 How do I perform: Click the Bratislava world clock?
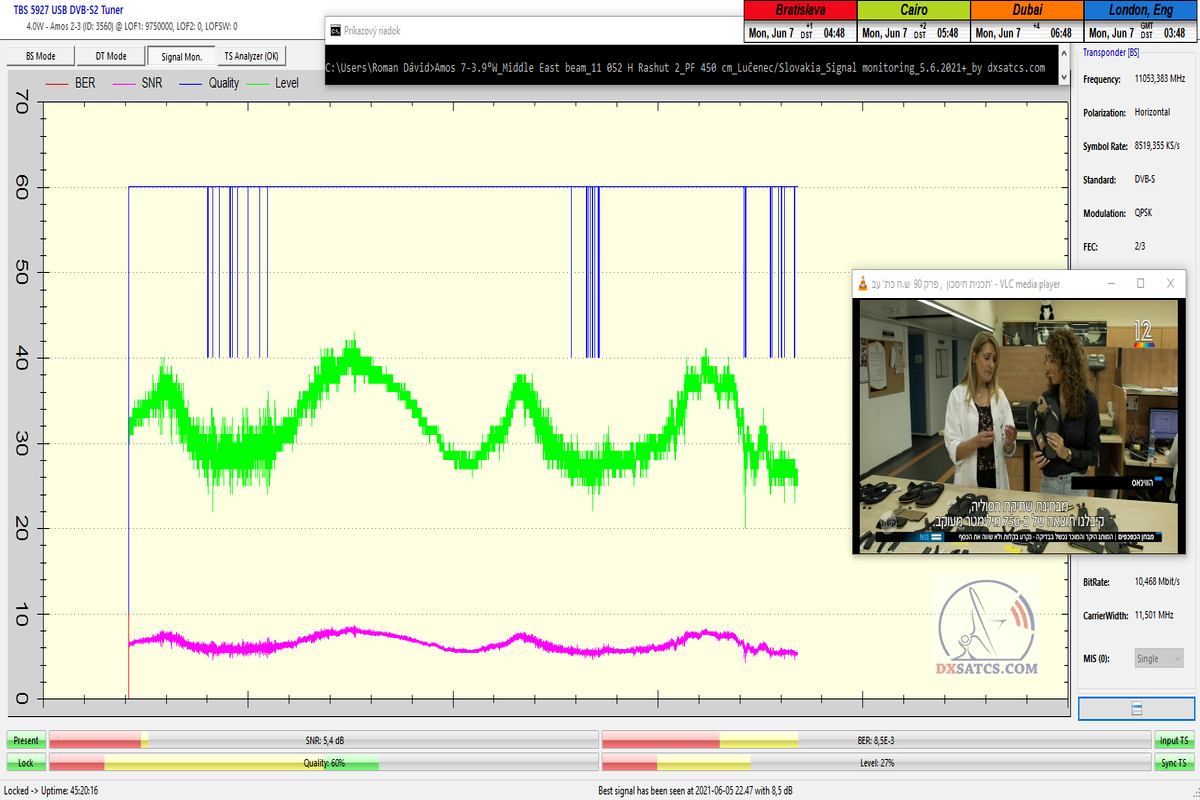tap(800, 22)
